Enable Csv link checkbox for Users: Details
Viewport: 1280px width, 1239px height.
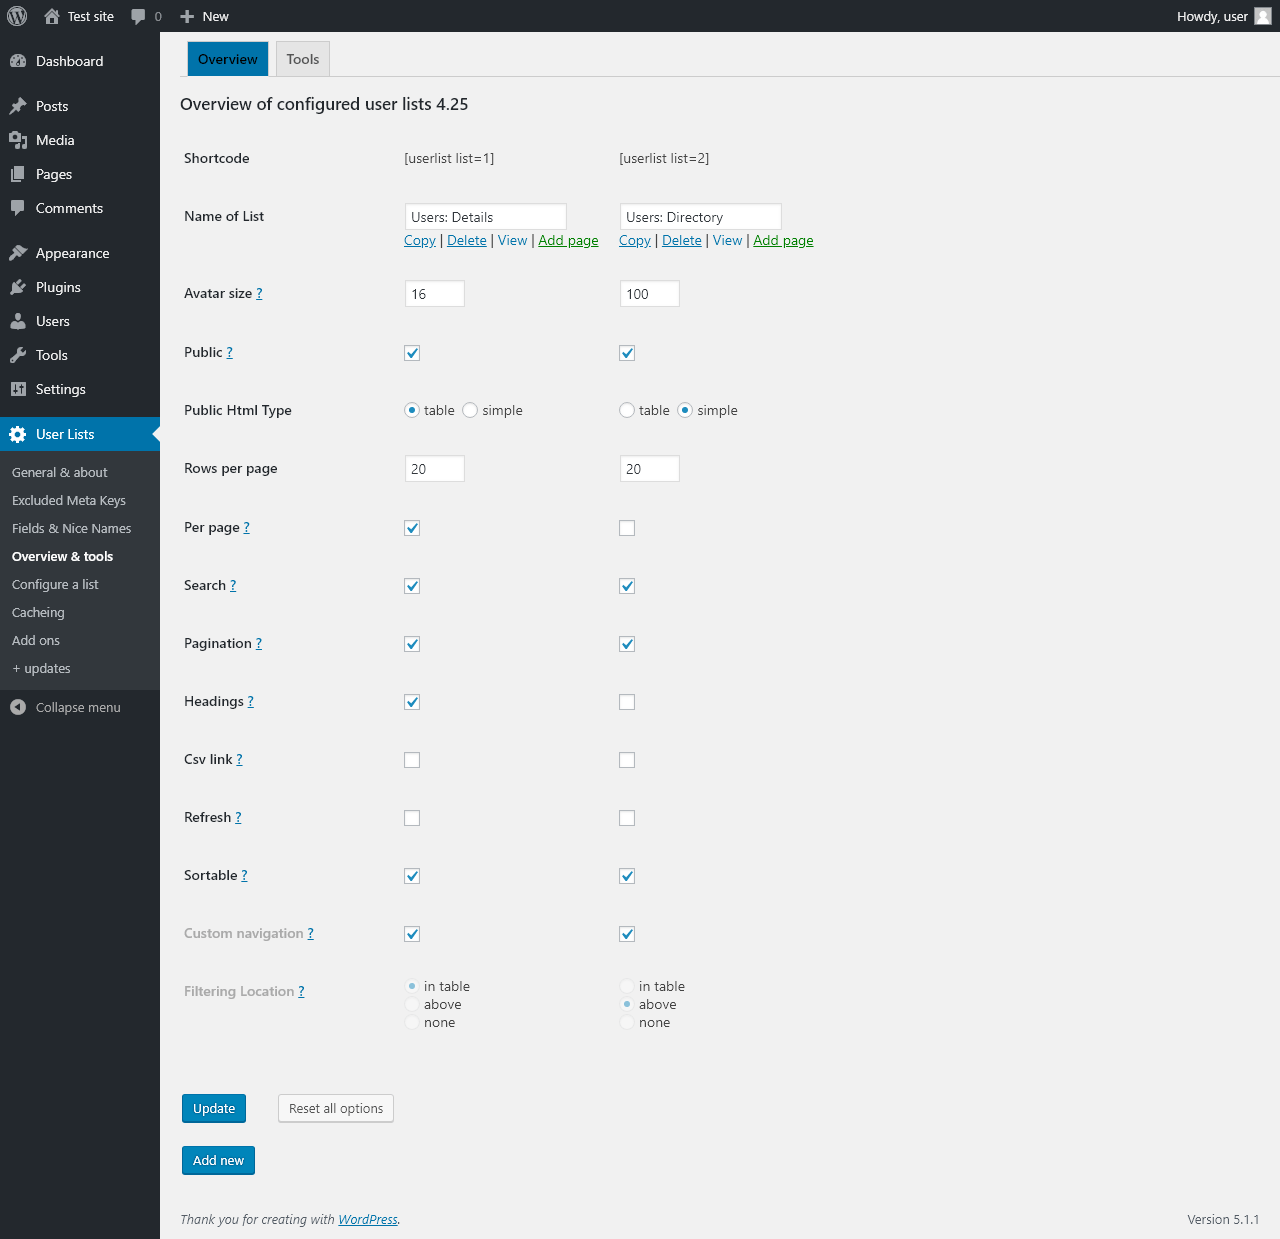click(412, 760)
